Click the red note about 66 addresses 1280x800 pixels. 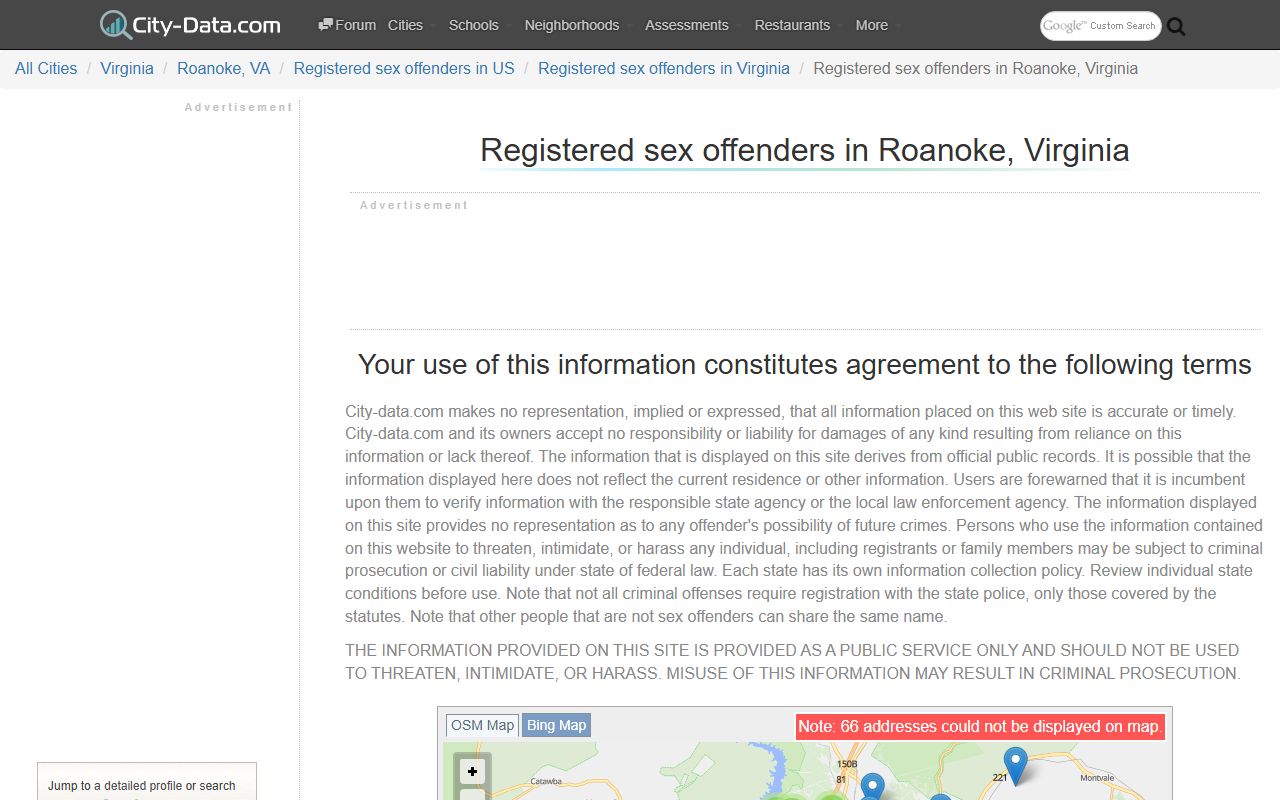coord(980,727)
